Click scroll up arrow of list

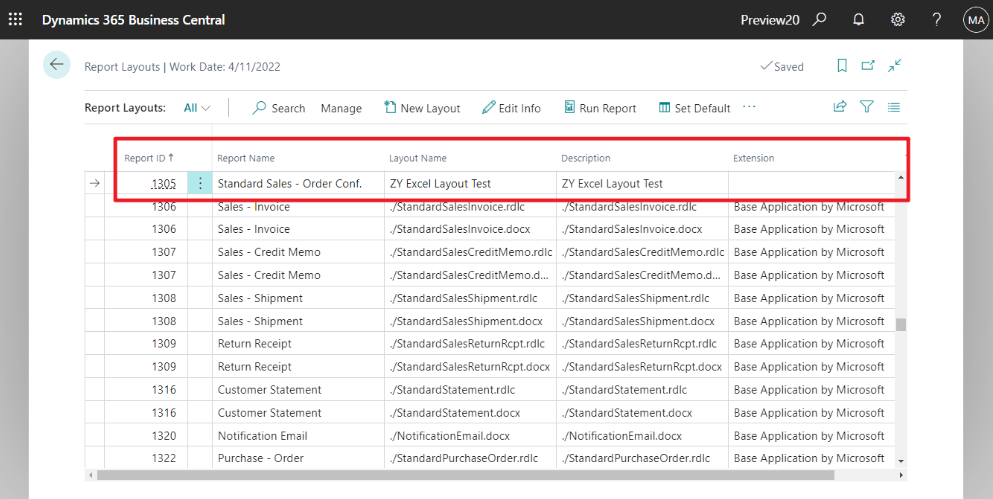click(901, 177)
